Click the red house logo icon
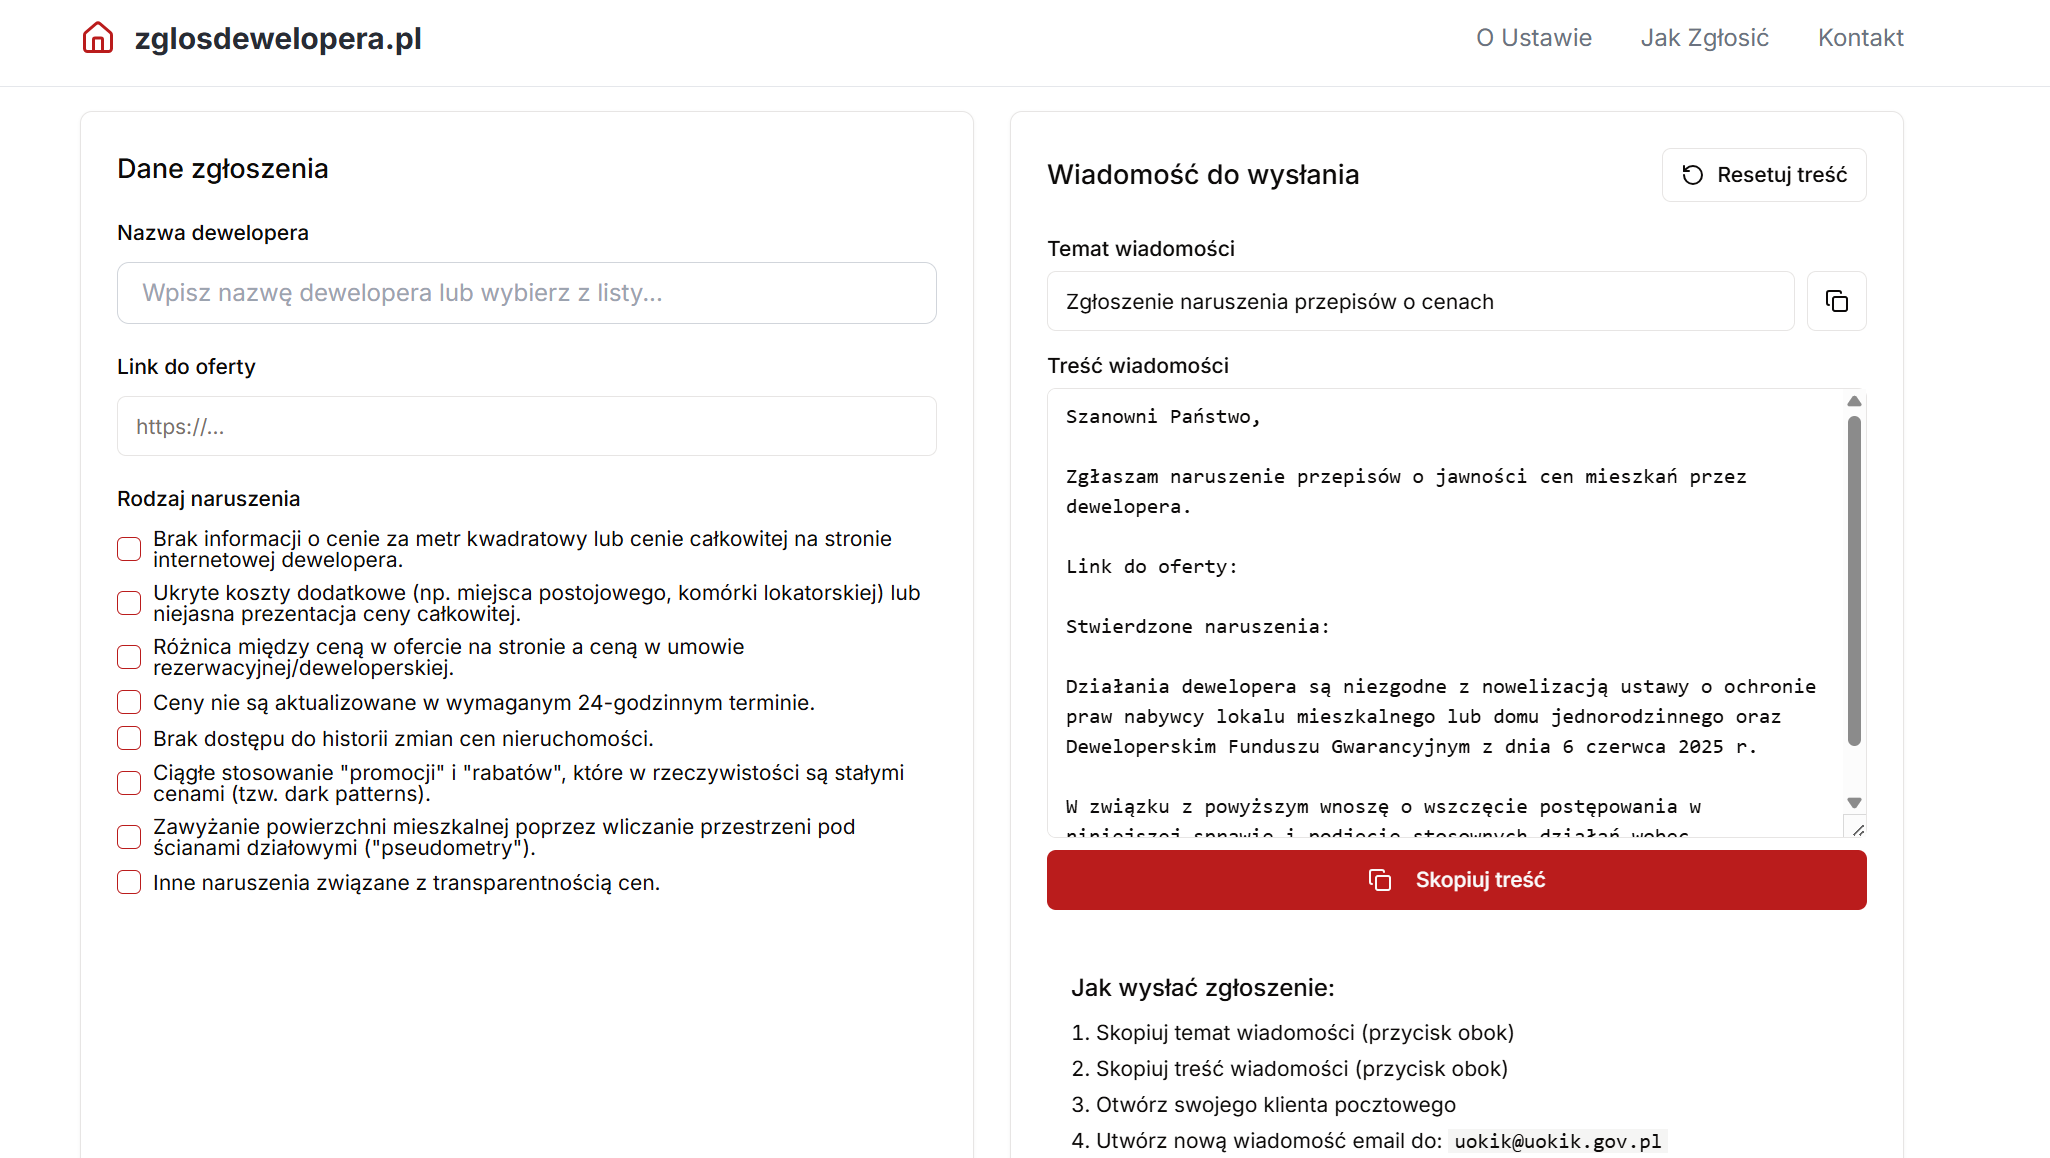 (98, 38)
